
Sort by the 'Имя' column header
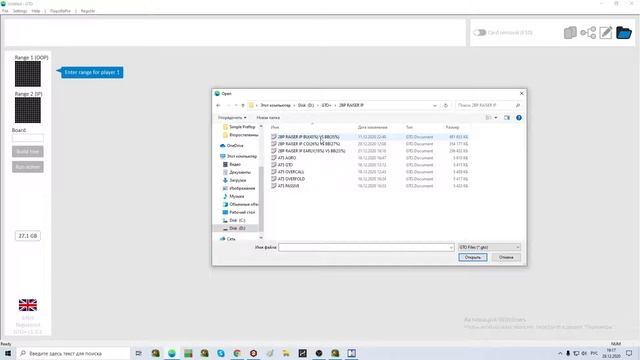(x=275, y=127)
